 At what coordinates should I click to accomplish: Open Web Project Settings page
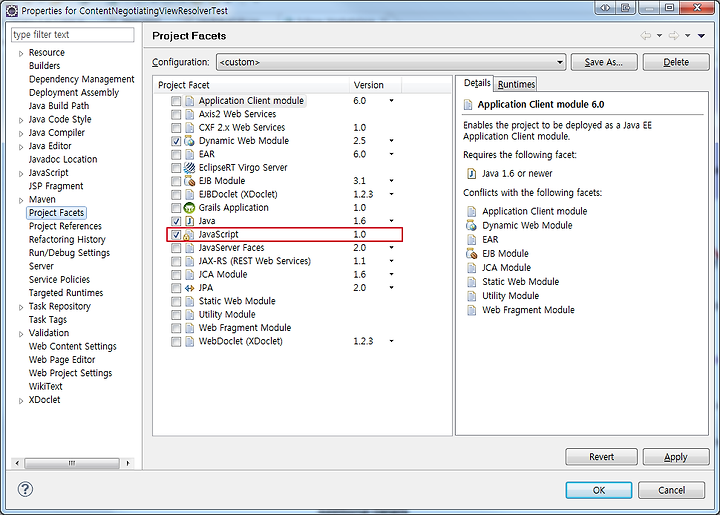70,373
